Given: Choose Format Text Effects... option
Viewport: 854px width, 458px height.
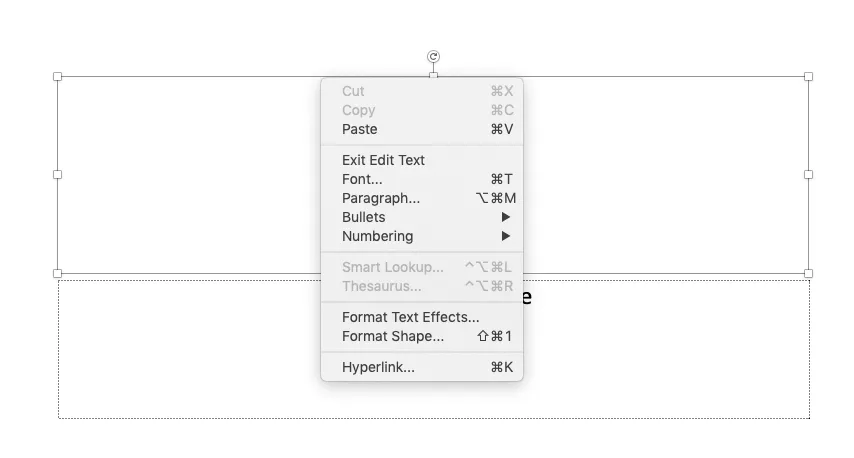Looking at the screenshot, I should 410,317.
